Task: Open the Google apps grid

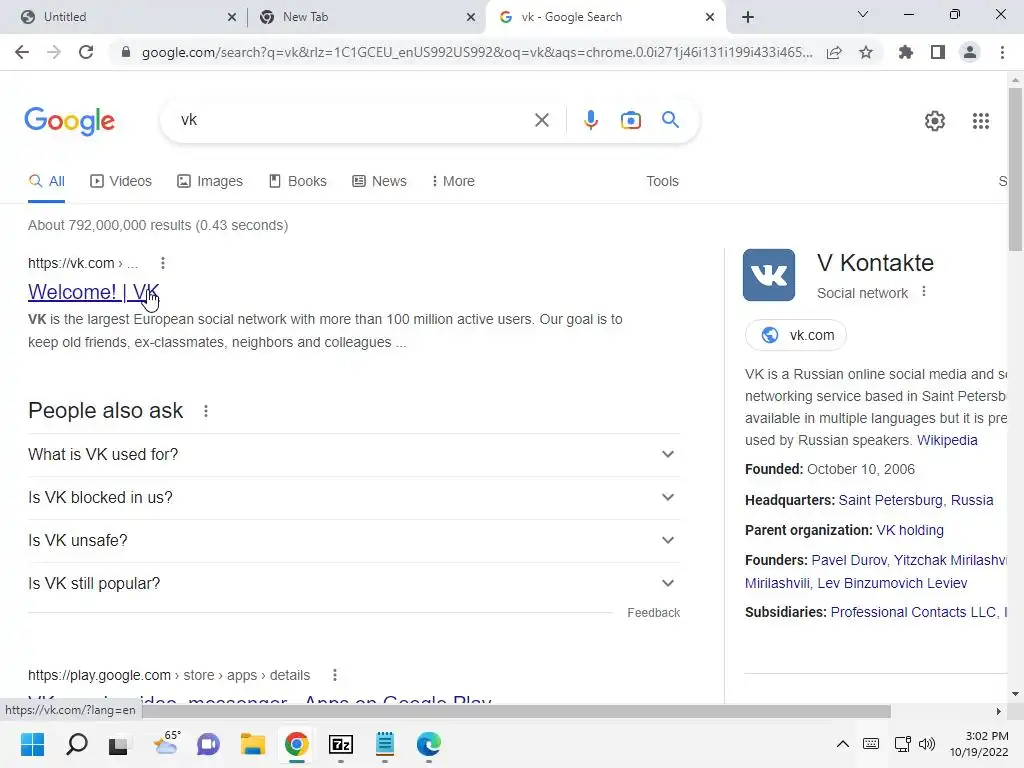Action: pyautogui.click(x=980, y=121)
